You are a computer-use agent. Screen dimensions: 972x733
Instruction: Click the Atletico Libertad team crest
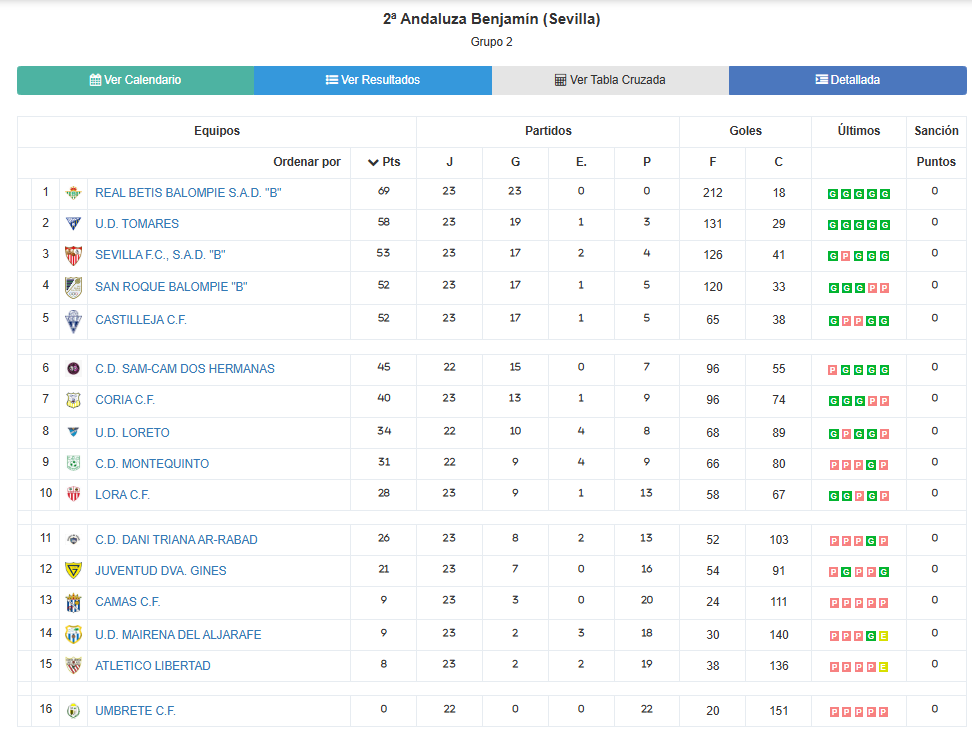click(x=73, y=665)
